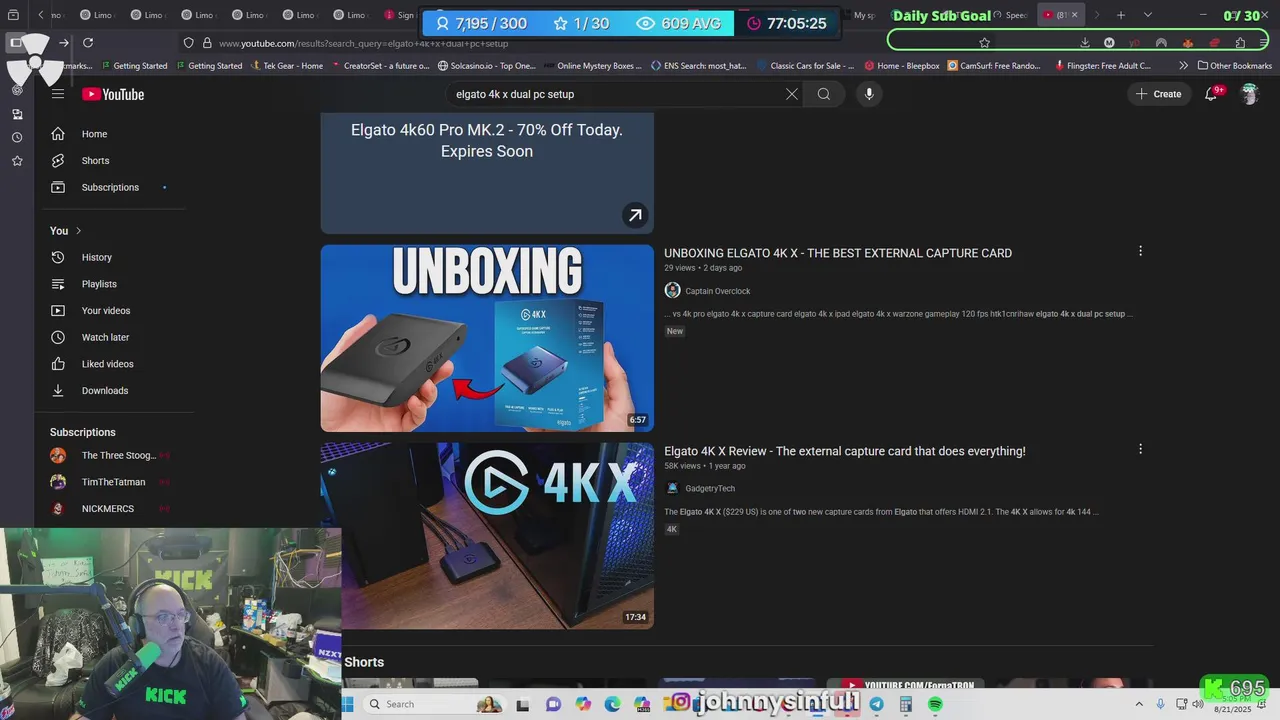Open the Home - Bleepbox bookmark
Screen dimensions: 1280x720
pos(902,66)
